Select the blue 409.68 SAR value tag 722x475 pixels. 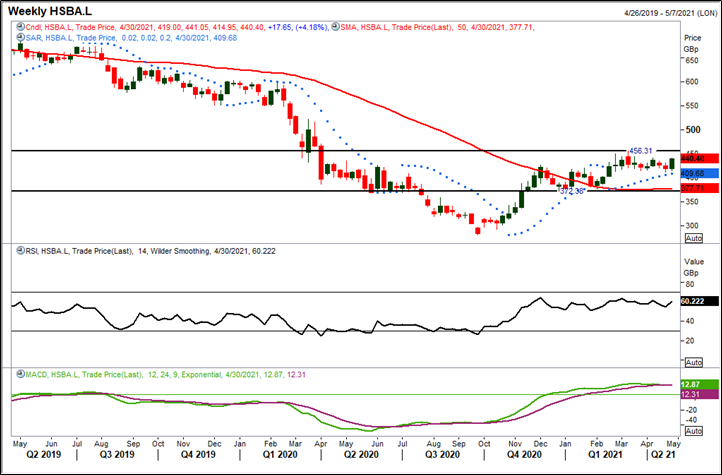[699, 174]
